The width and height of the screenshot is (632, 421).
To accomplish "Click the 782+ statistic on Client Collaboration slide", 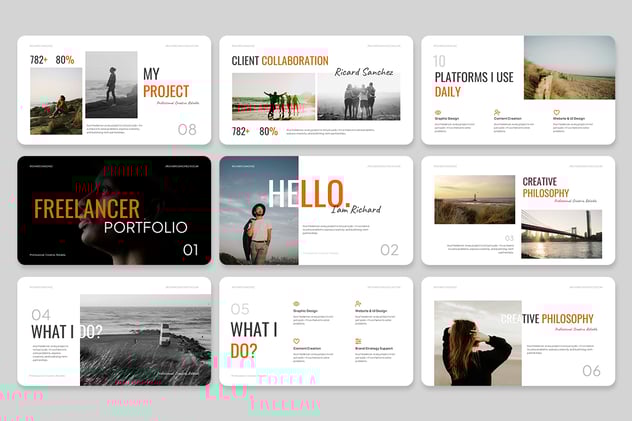I will tap(241, 131).
